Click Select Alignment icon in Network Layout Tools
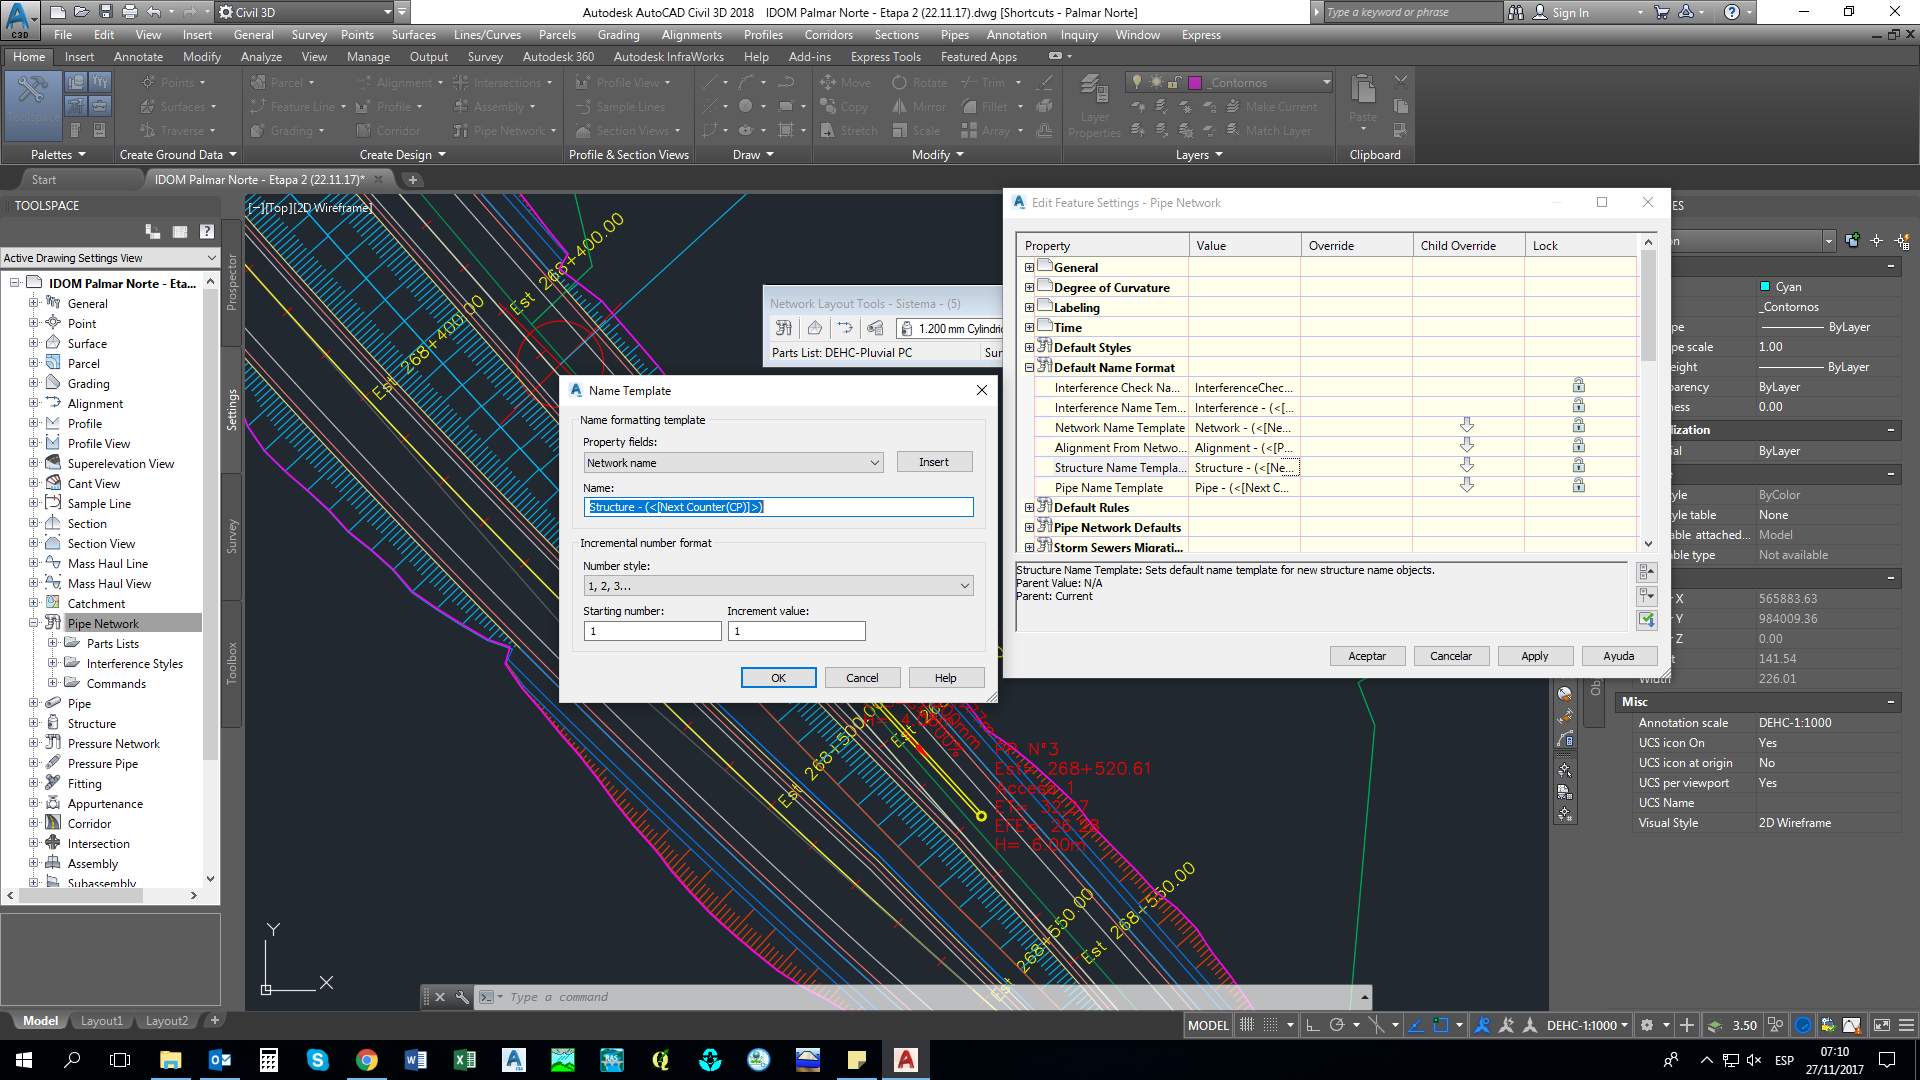 845,328
